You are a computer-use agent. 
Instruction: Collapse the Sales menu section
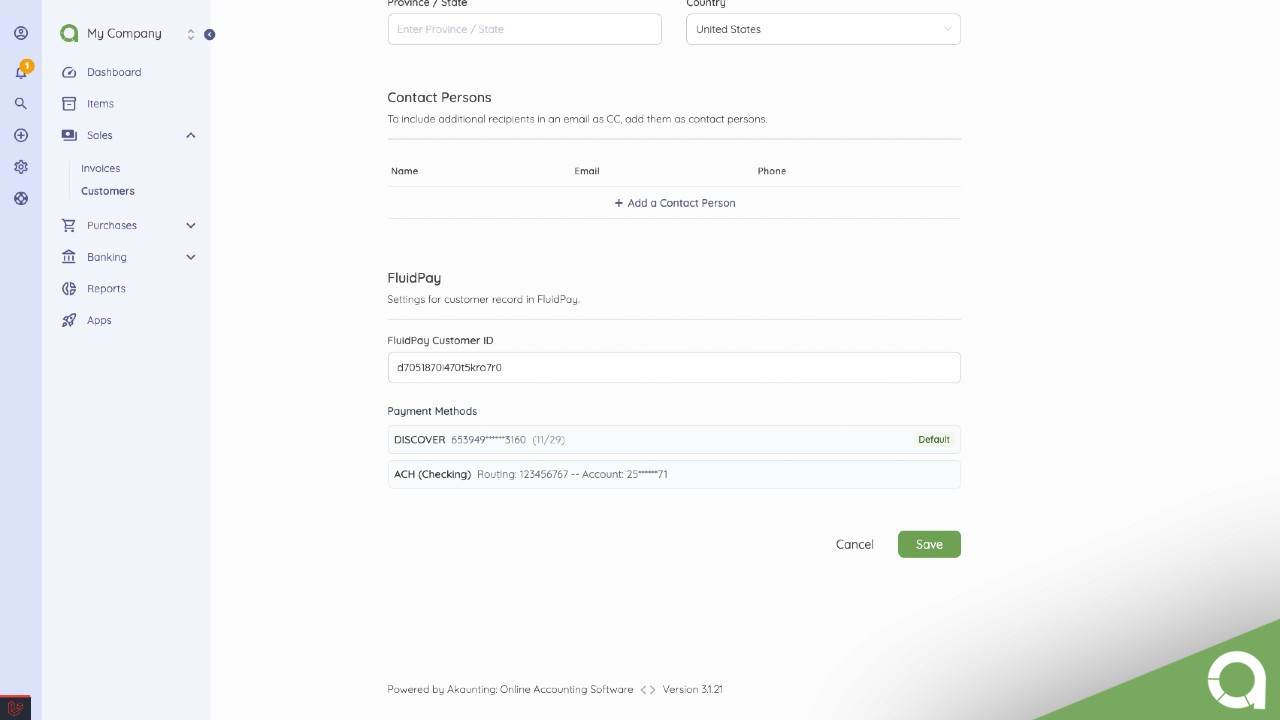190,135
